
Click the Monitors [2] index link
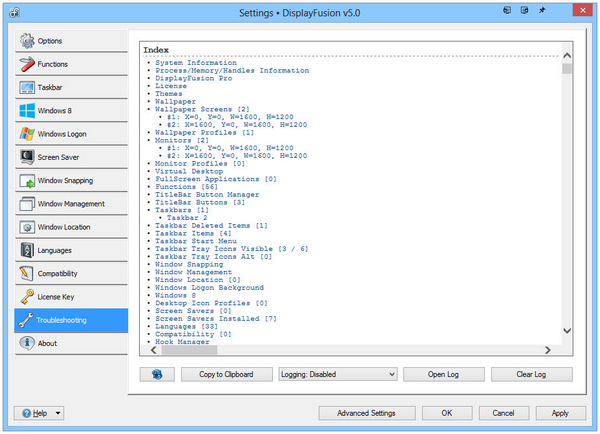[x=182, y=140]
